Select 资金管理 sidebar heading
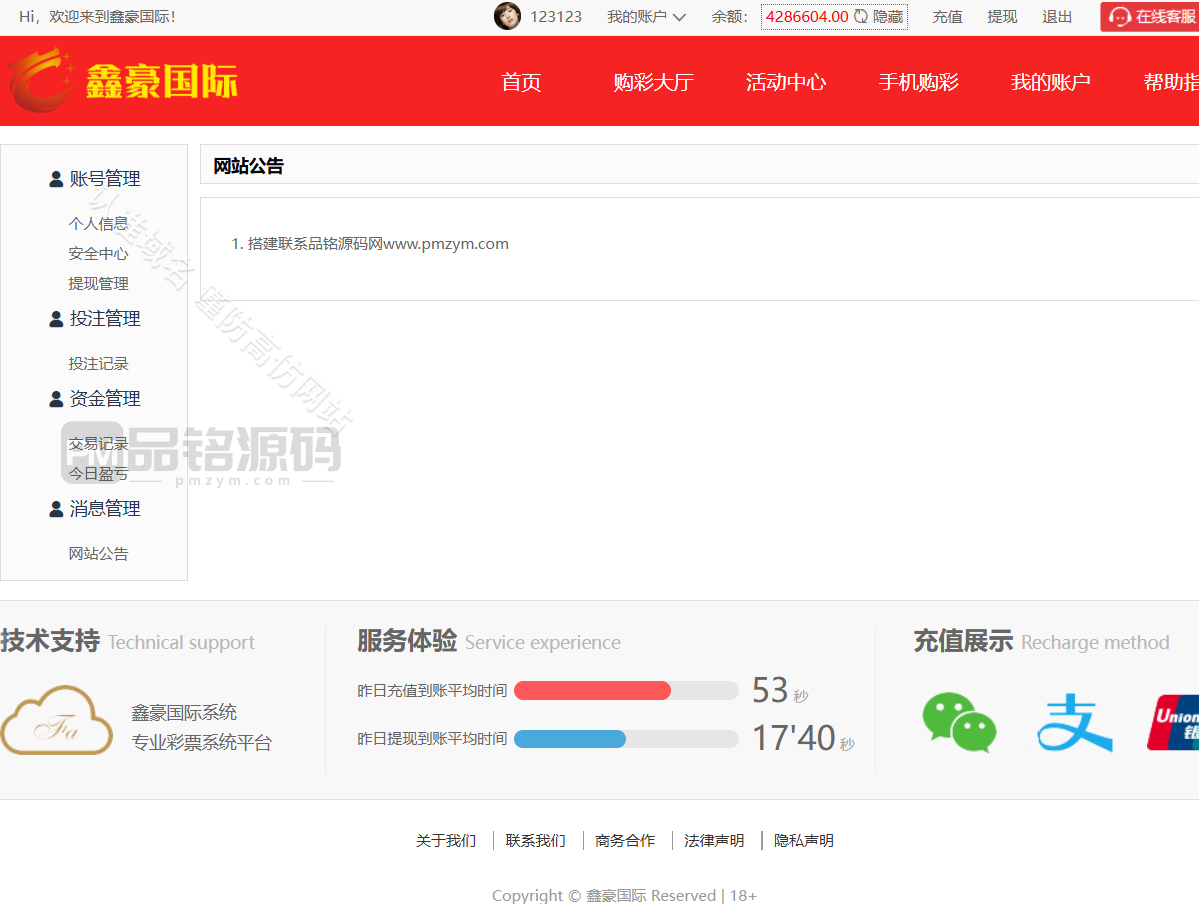 tap(105, 399)
